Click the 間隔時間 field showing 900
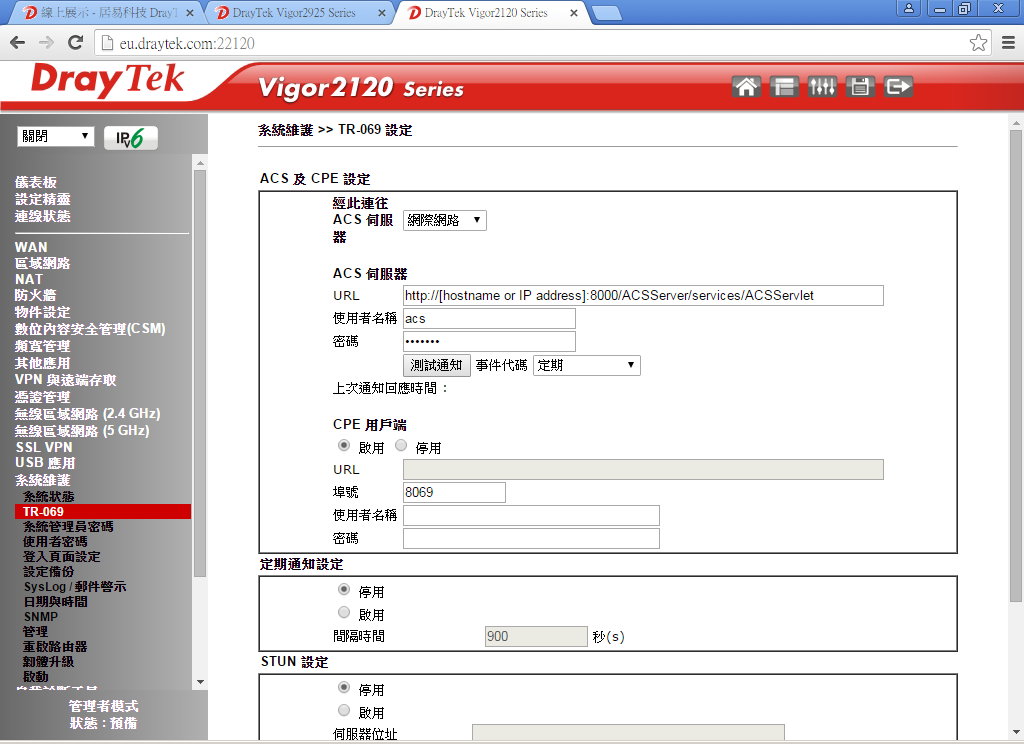 [536, 636]
